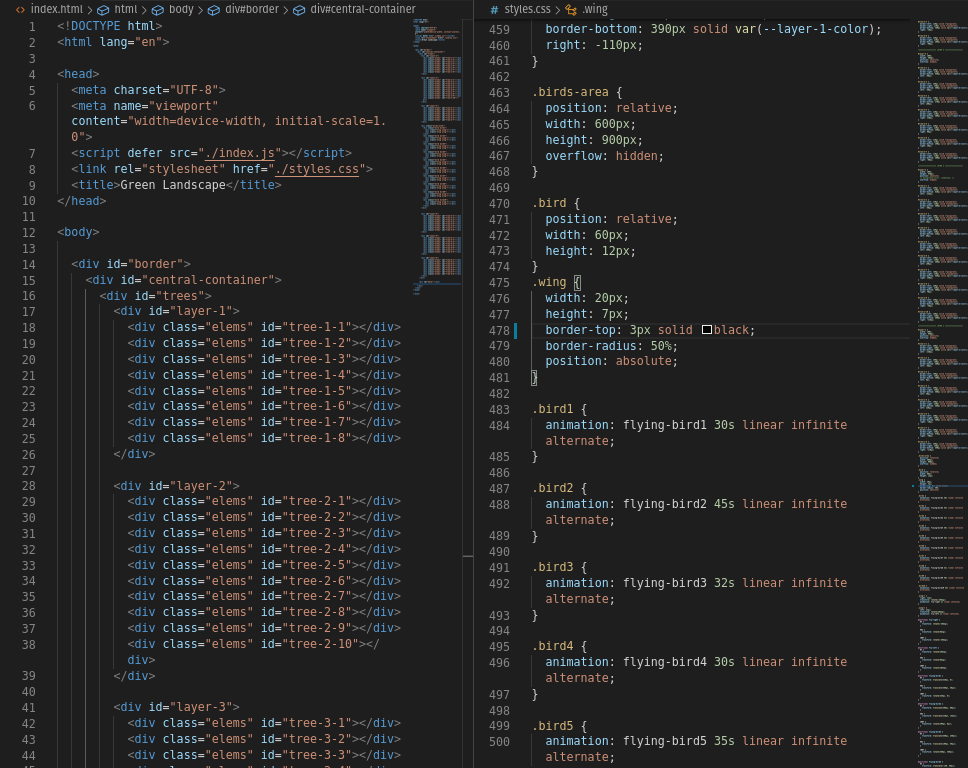Screen dimensions: 968x768
Task: Click the div id="layer-1" opening tag
Action: pyautogui.click(x=177, y=311)
